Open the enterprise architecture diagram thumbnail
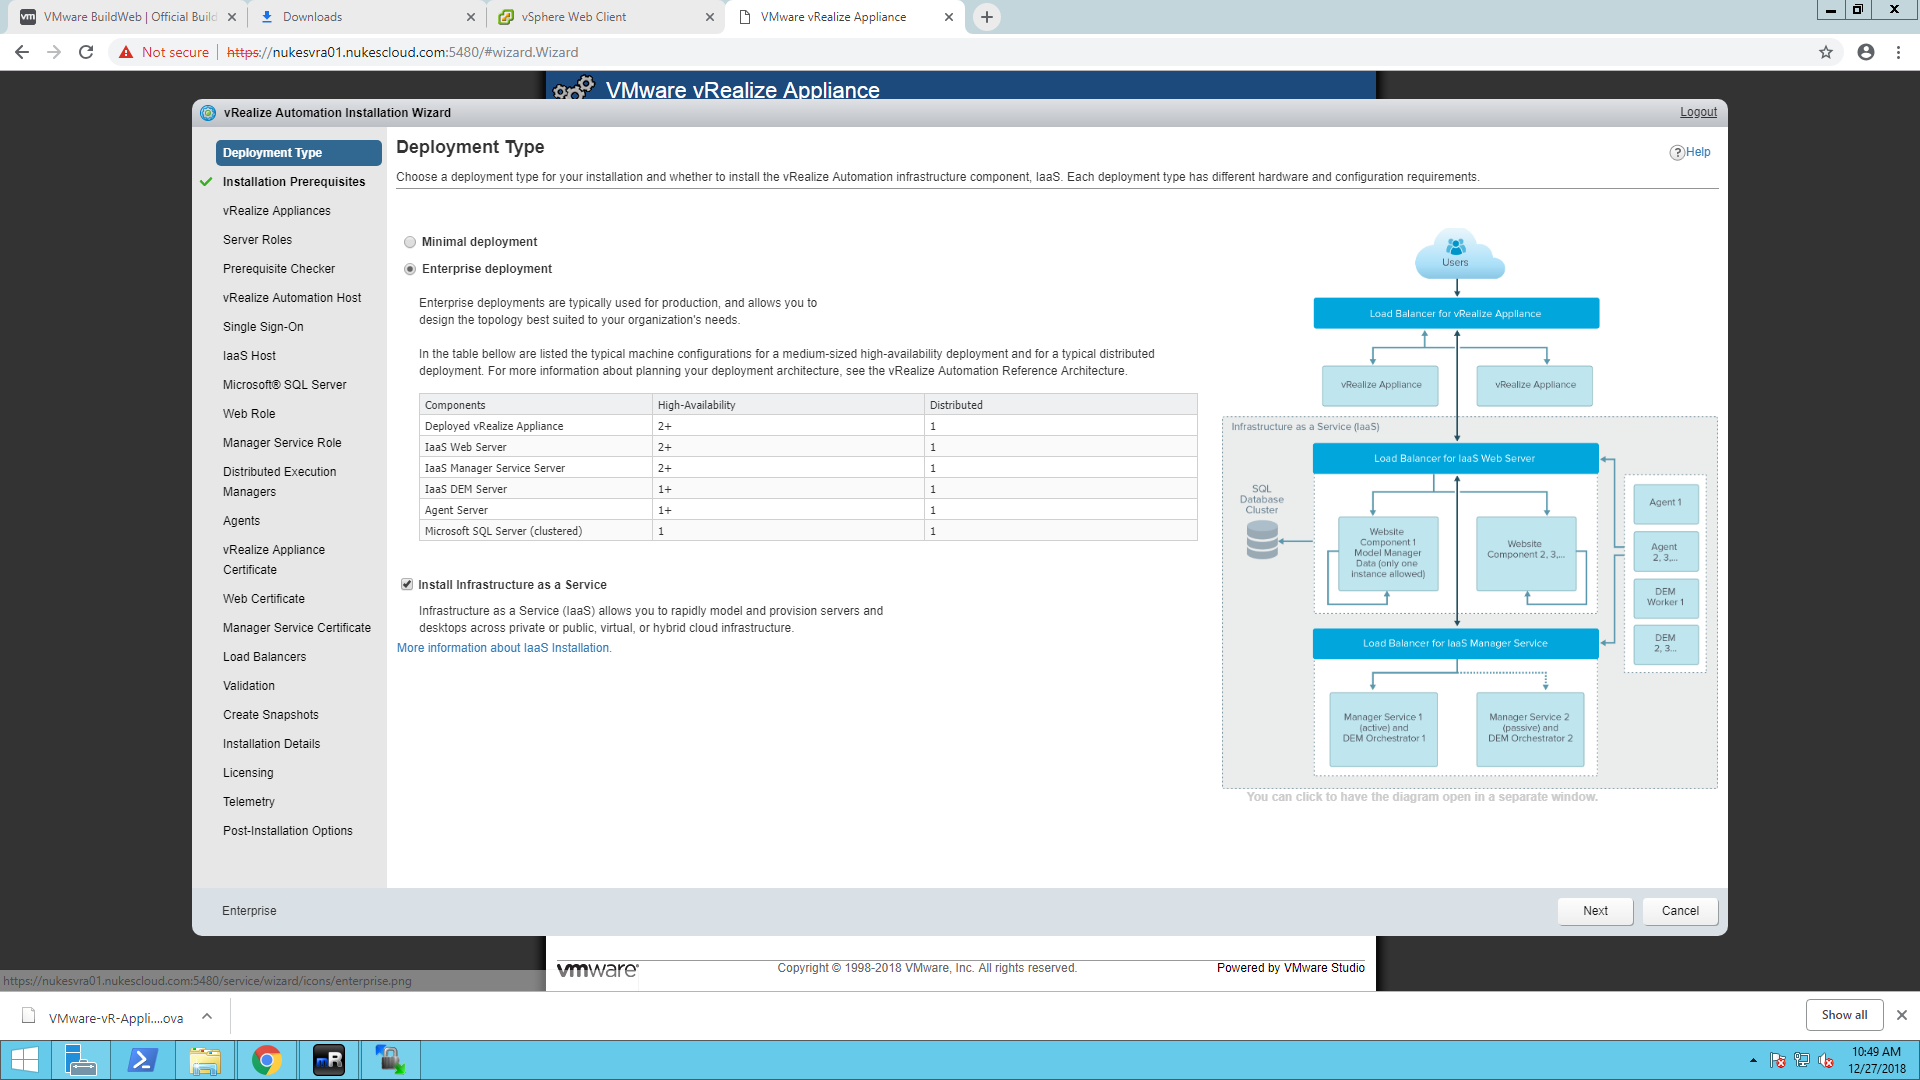The image size is (1920, 1080). (x=1469, y=507)
